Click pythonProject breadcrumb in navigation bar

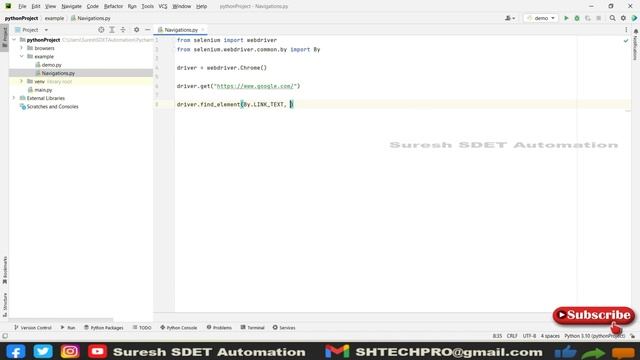(x=21, y=18)
